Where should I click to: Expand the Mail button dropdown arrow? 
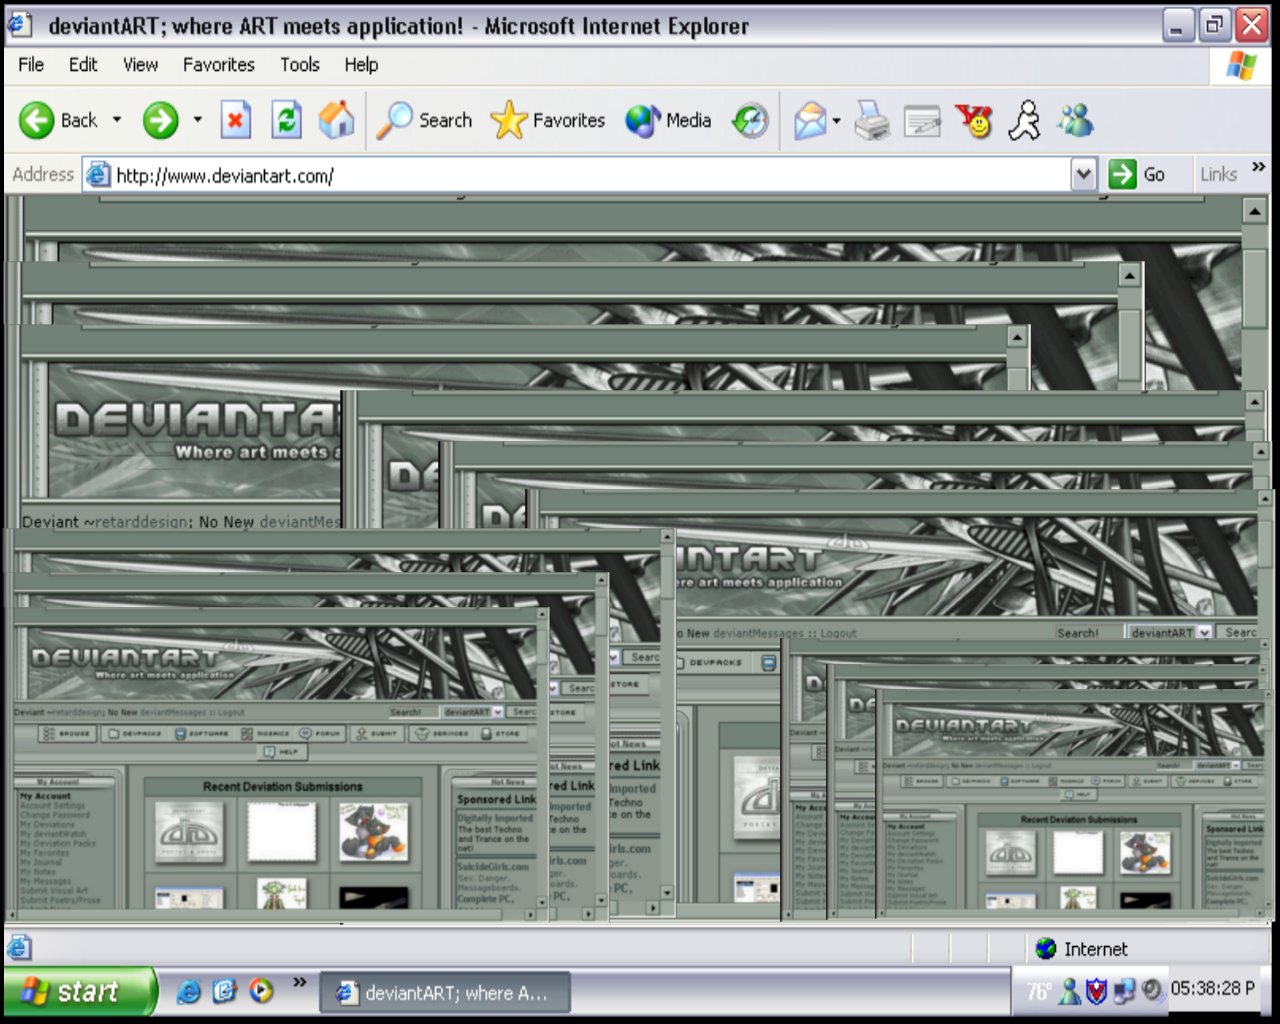coord(836,122)
